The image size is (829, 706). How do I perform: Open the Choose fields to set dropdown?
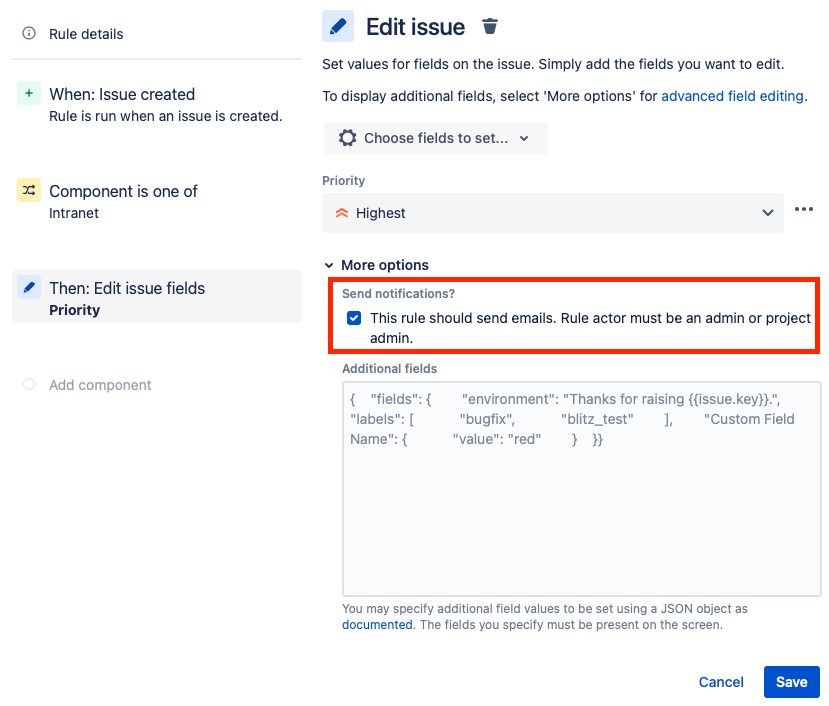[x=435, y=137]
